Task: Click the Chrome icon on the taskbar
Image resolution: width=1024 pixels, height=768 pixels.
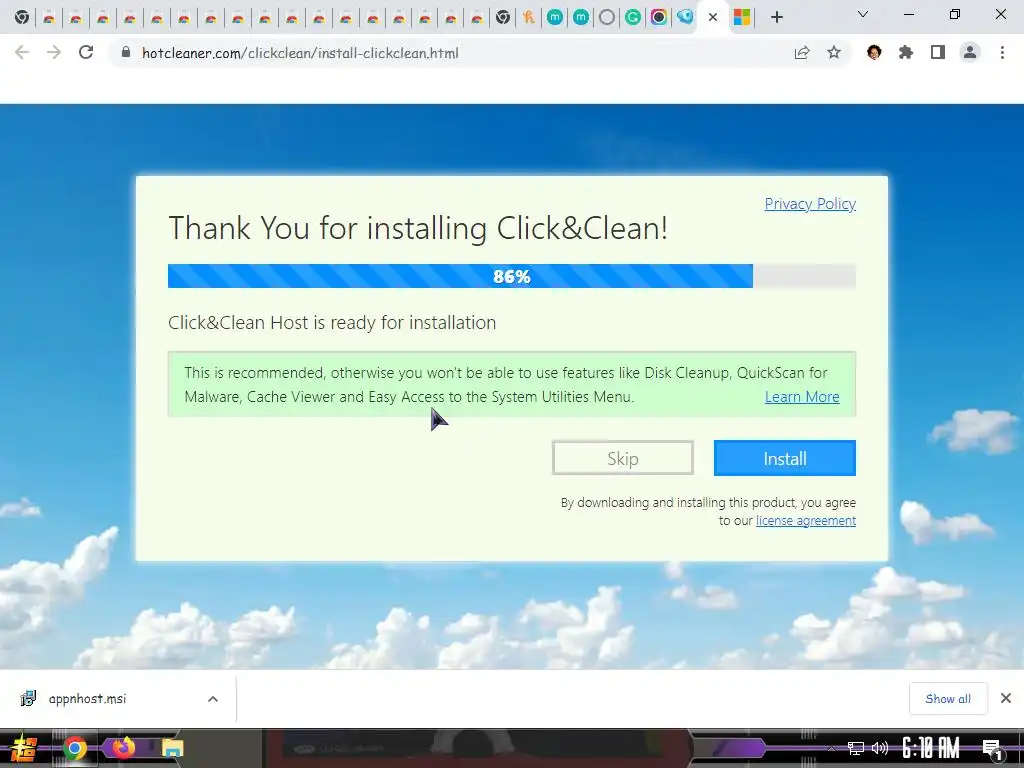Action: [74, 748]
